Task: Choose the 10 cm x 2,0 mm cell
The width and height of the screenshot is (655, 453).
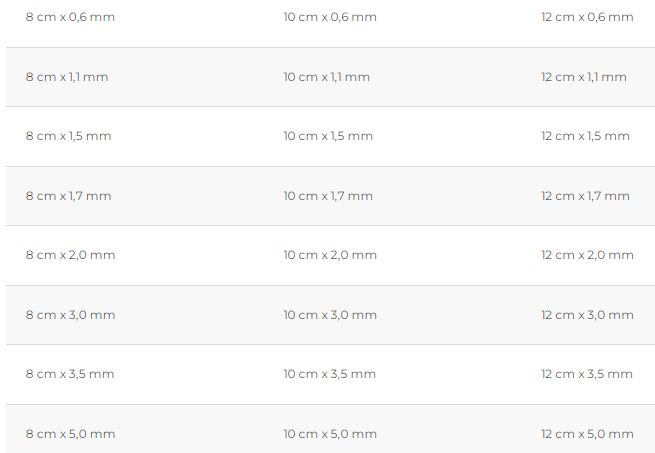Action: tap(329, 255)
